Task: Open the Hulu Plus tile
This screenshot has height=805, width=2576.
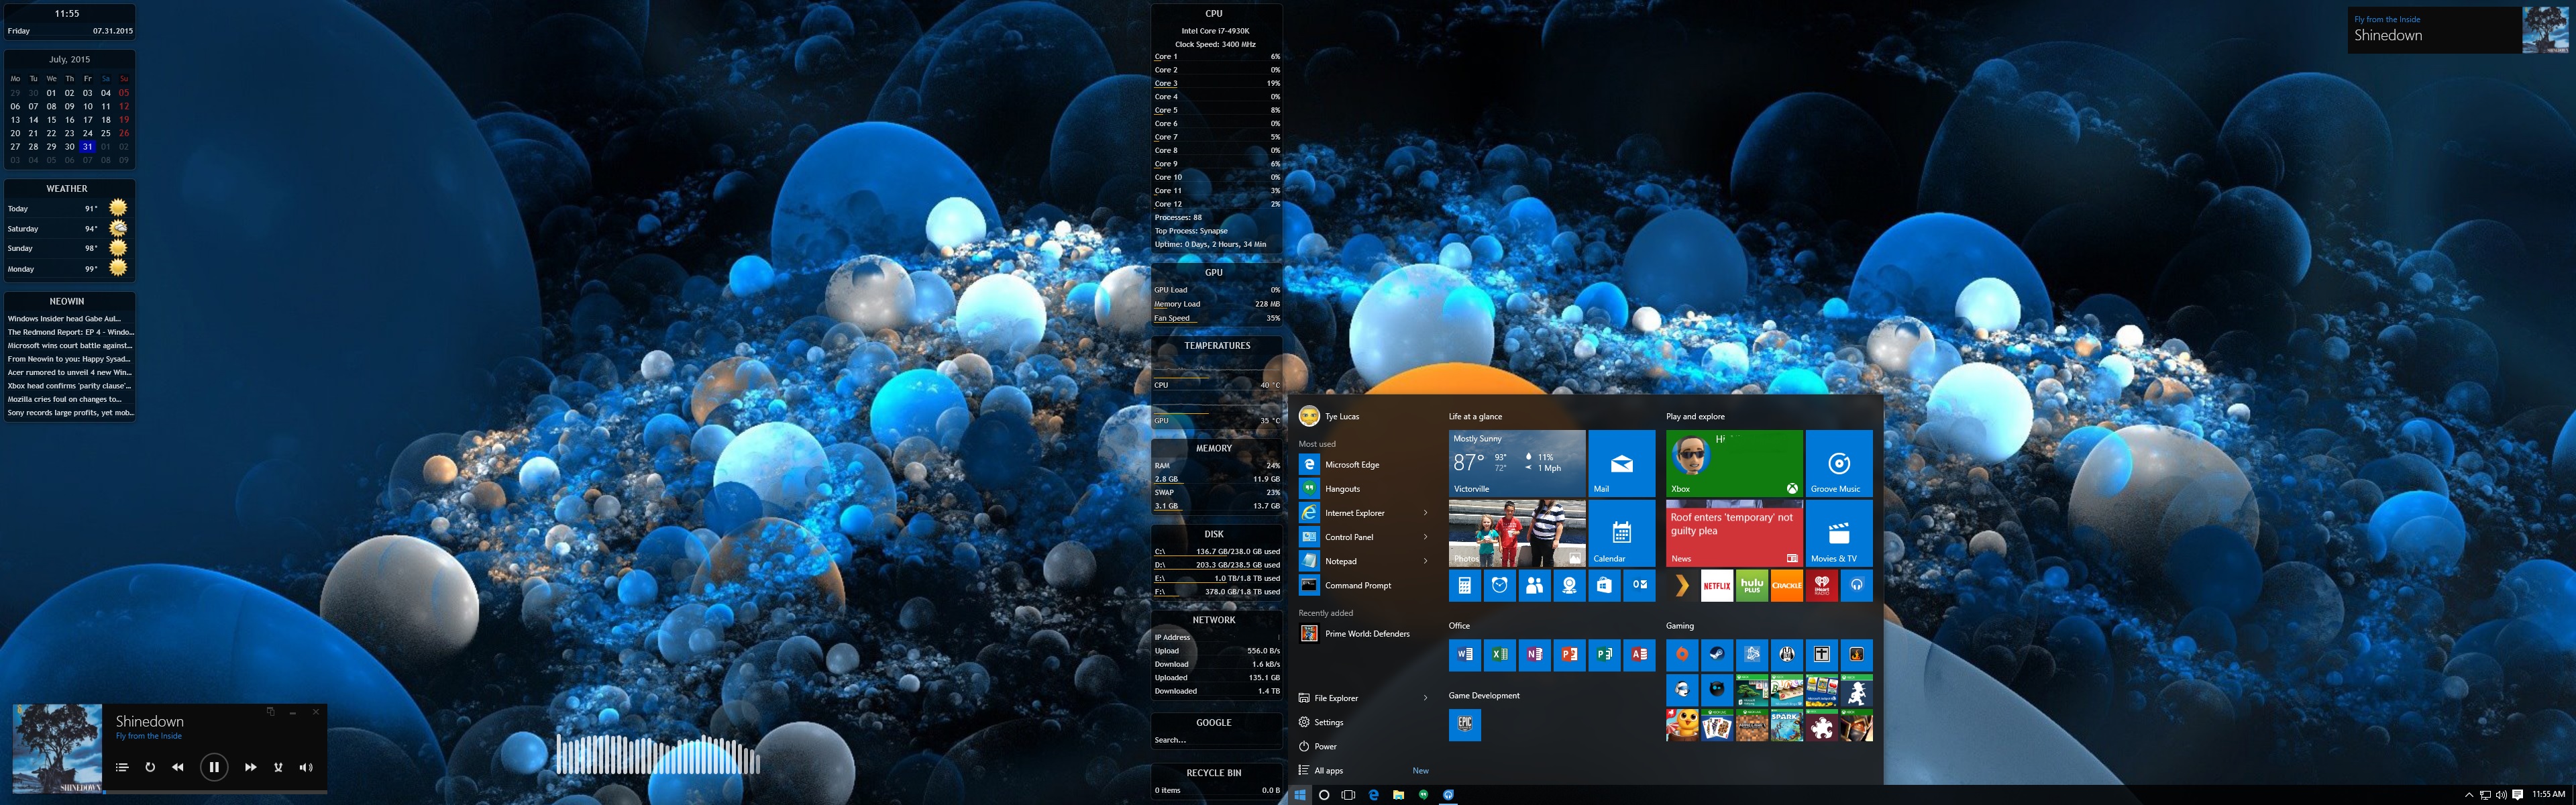Action: (x=1752, y=586)
